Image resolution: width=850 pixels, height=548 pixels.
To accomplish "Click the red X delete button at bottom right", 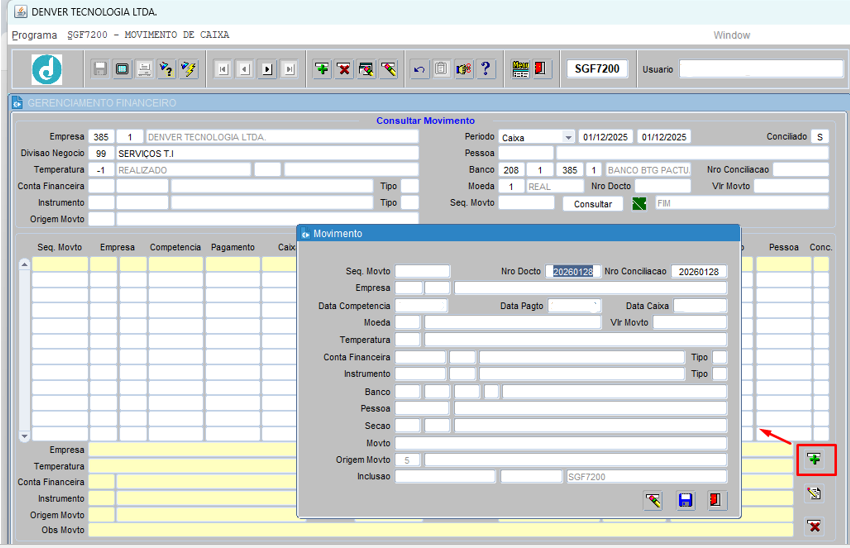I will (815, 526).
